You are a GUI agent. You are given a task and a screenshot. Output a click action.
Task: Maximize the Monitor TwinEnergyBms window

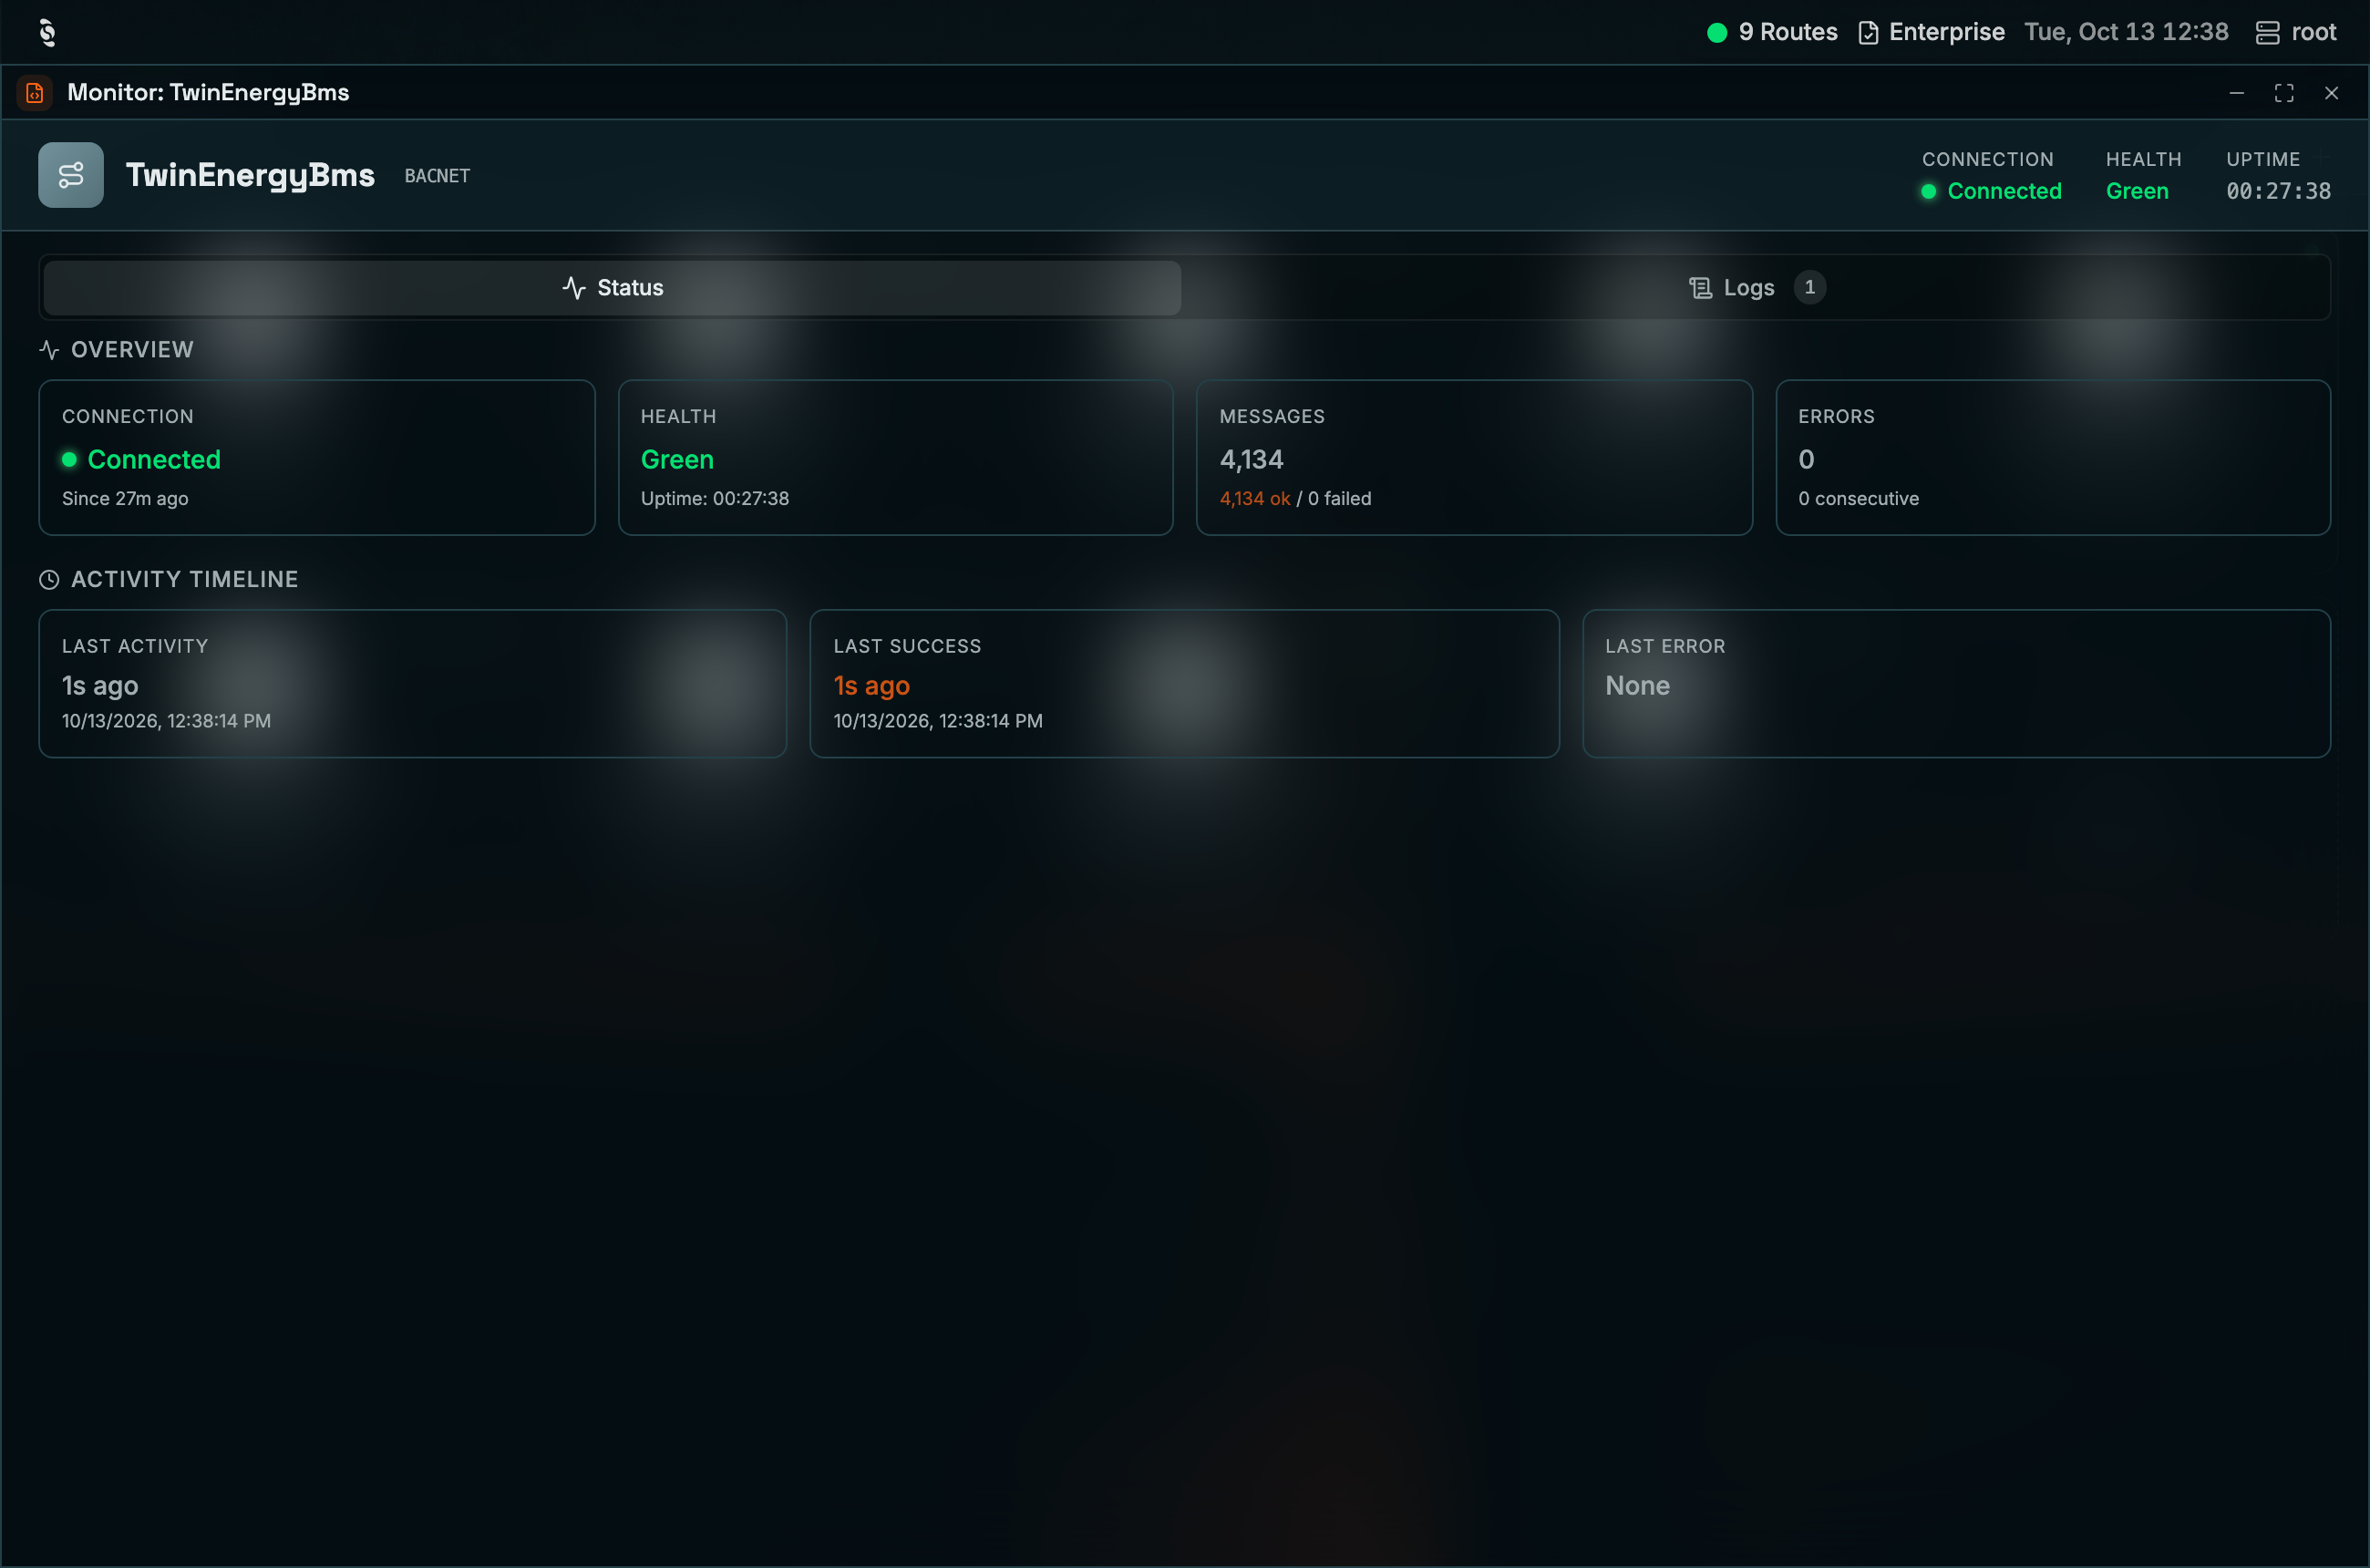[2284, 93]
